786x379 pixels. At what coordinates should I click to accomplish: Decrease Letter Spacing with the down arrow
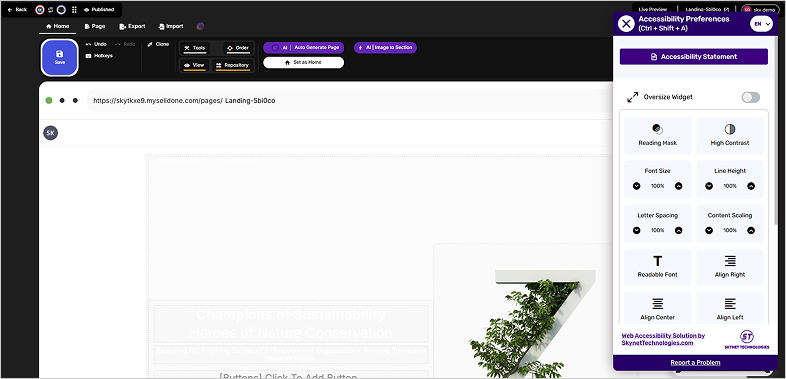tap(637, 231)
